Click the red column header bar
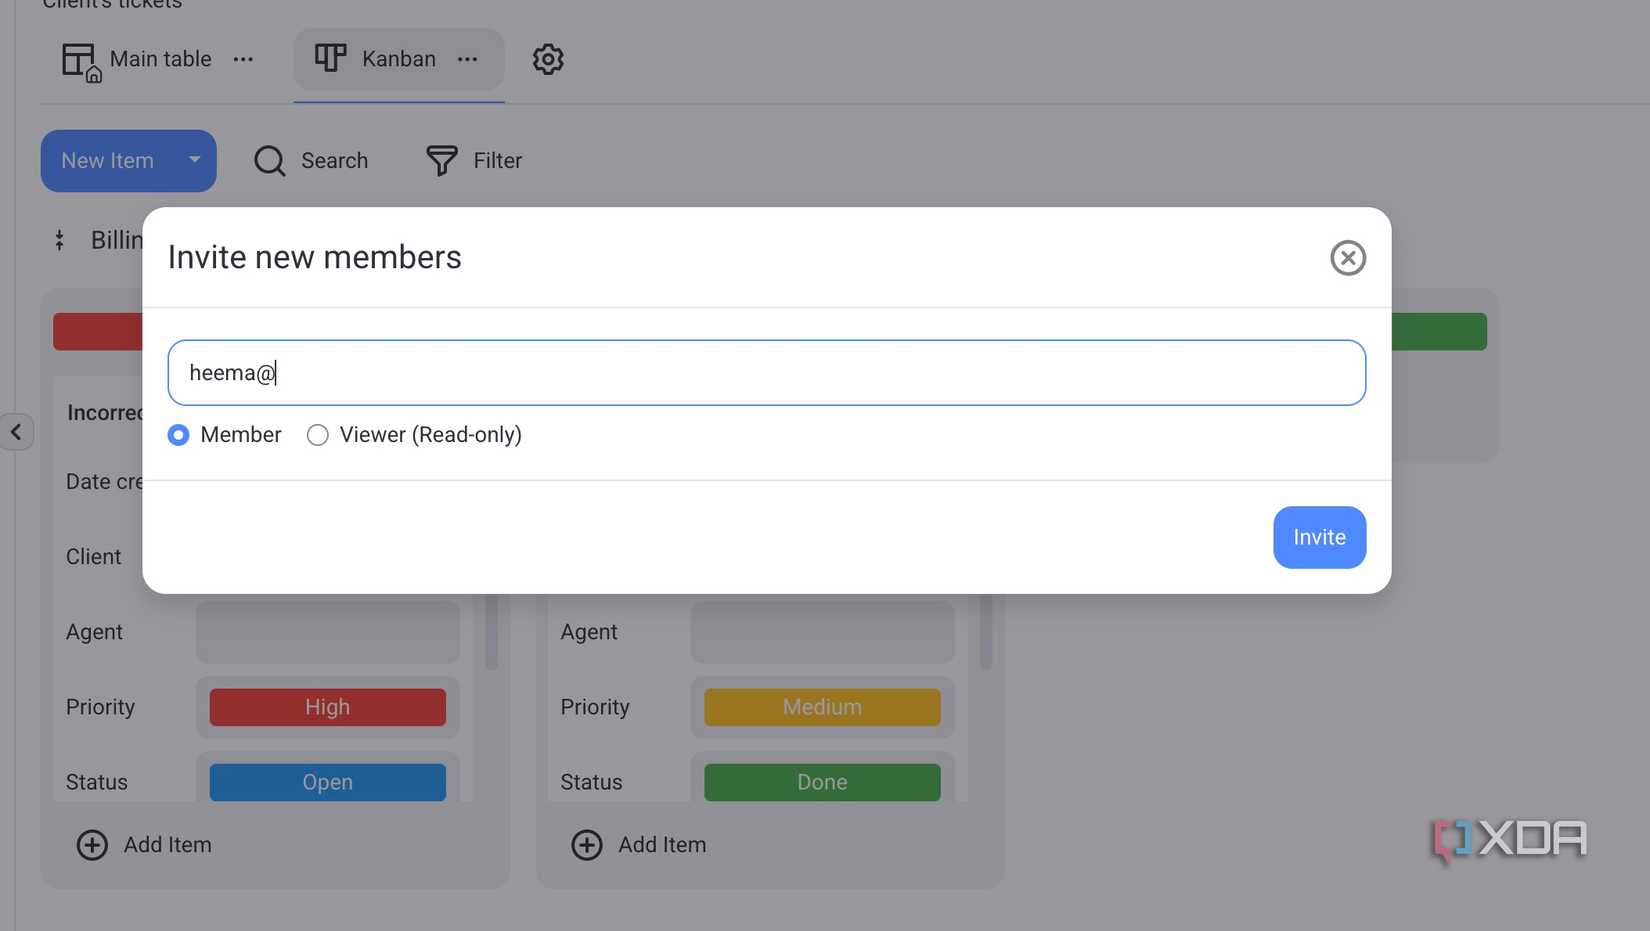 pos(98,331)
